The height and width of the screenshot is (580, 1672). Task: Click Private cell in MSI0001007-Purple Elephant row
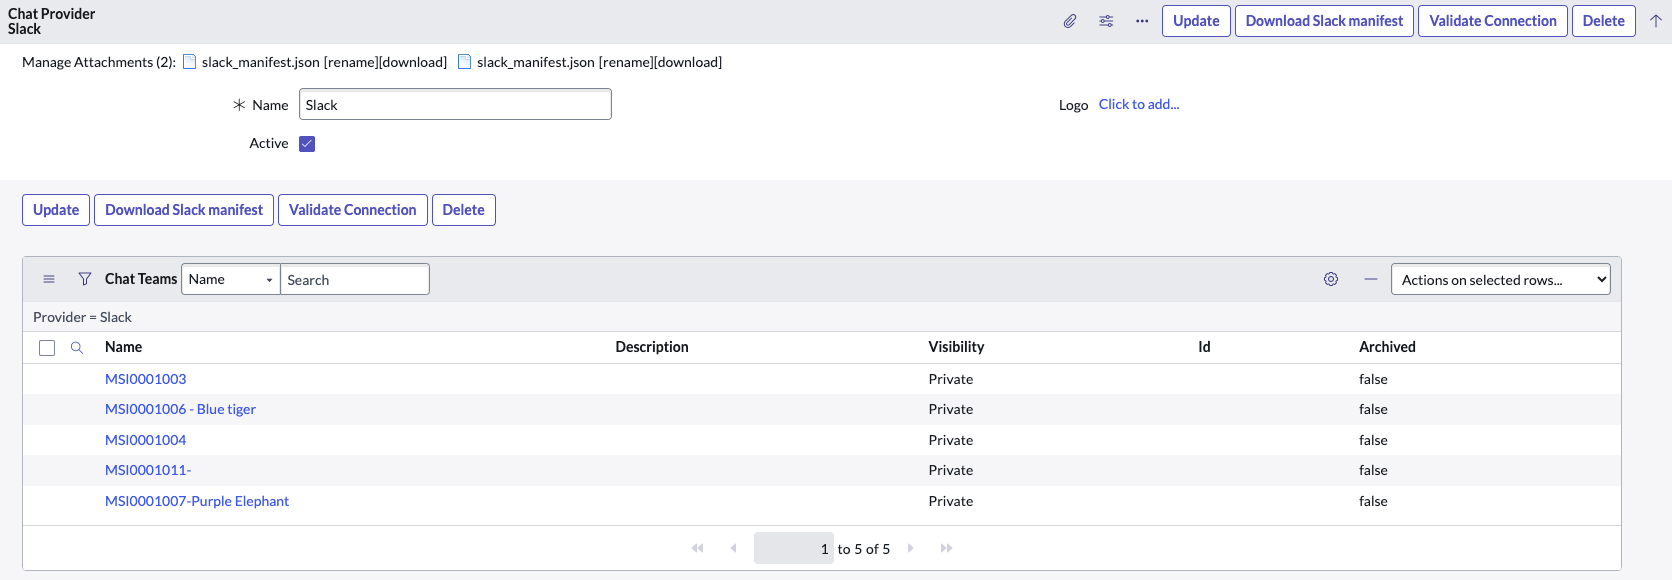coord(951,501)
